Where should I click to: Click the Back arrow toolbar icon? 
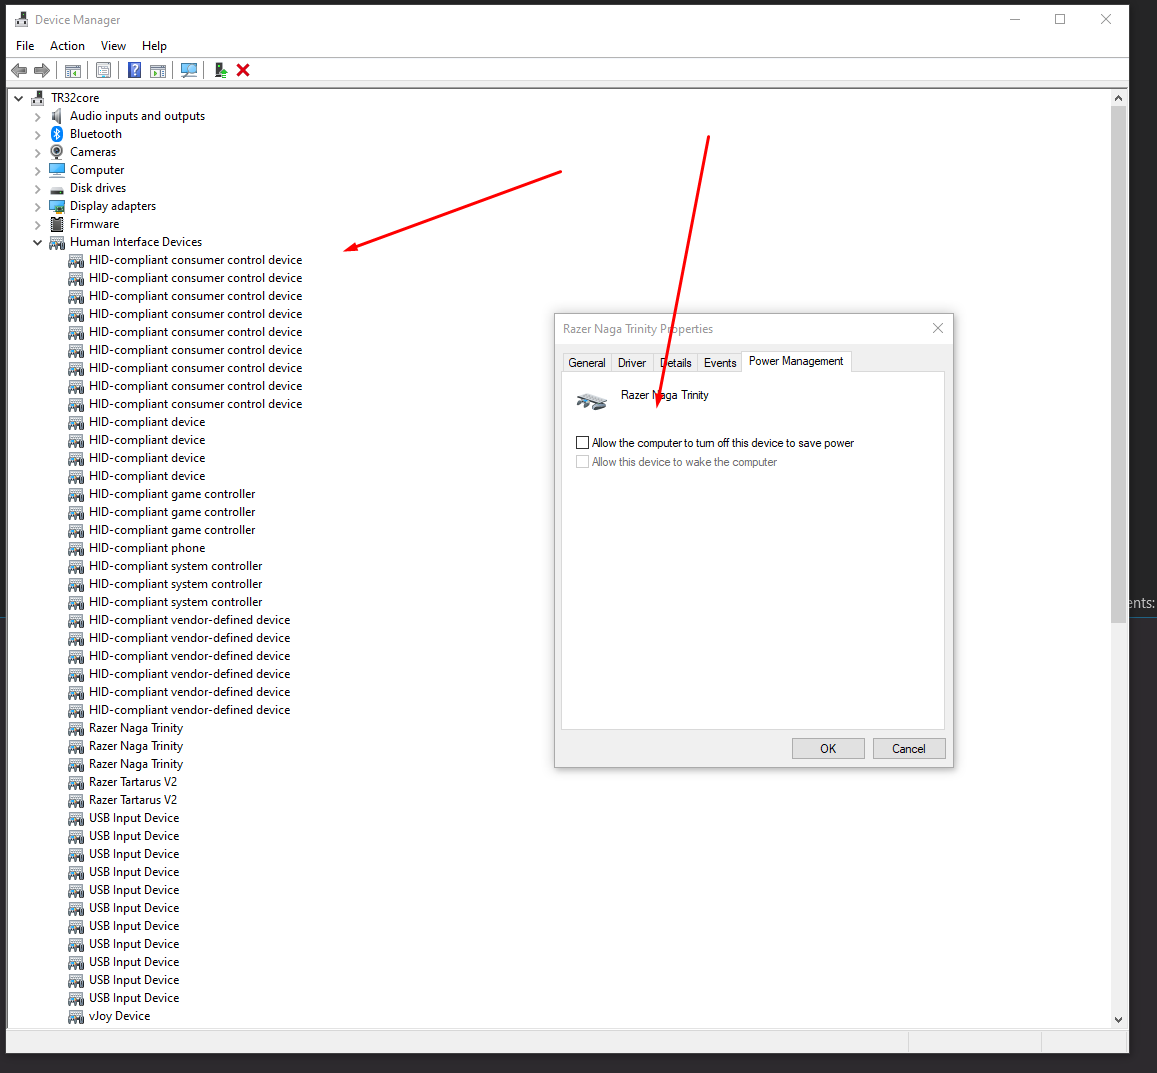point(18,70)
